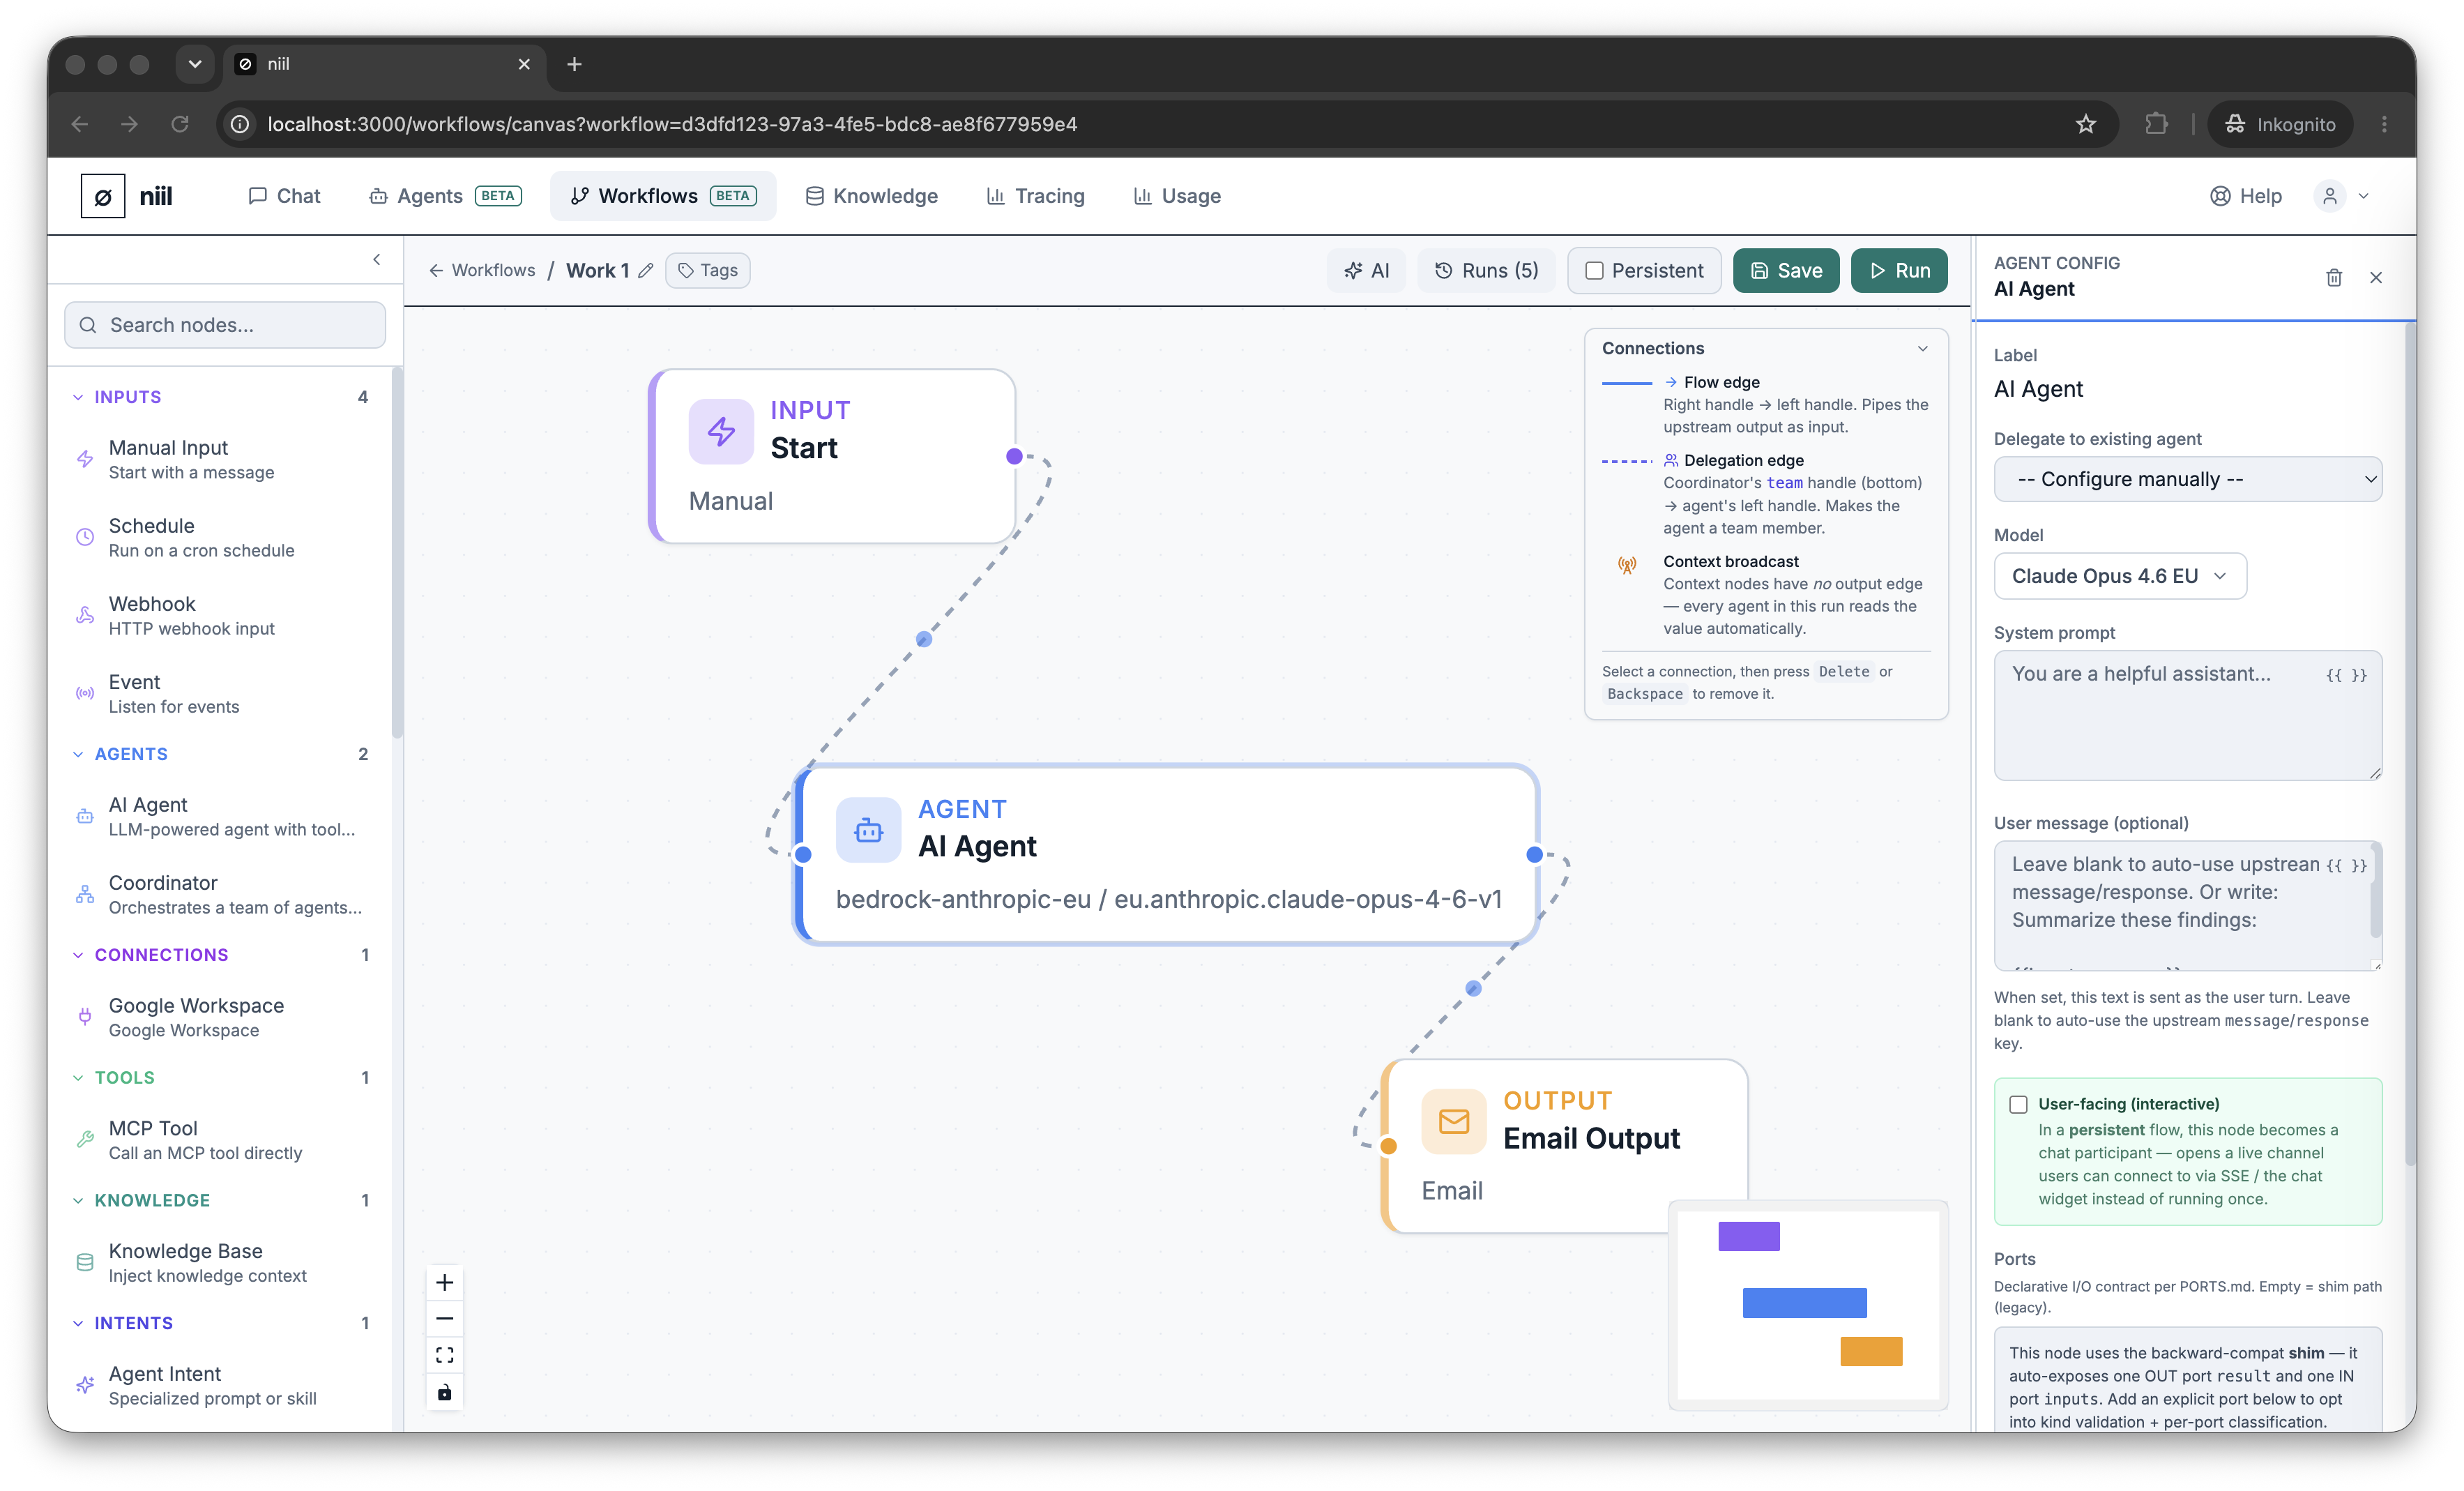Viewport: 2464px width, 1491px height.
Task: Run the workflow
Action: [x=1899, y=271]
